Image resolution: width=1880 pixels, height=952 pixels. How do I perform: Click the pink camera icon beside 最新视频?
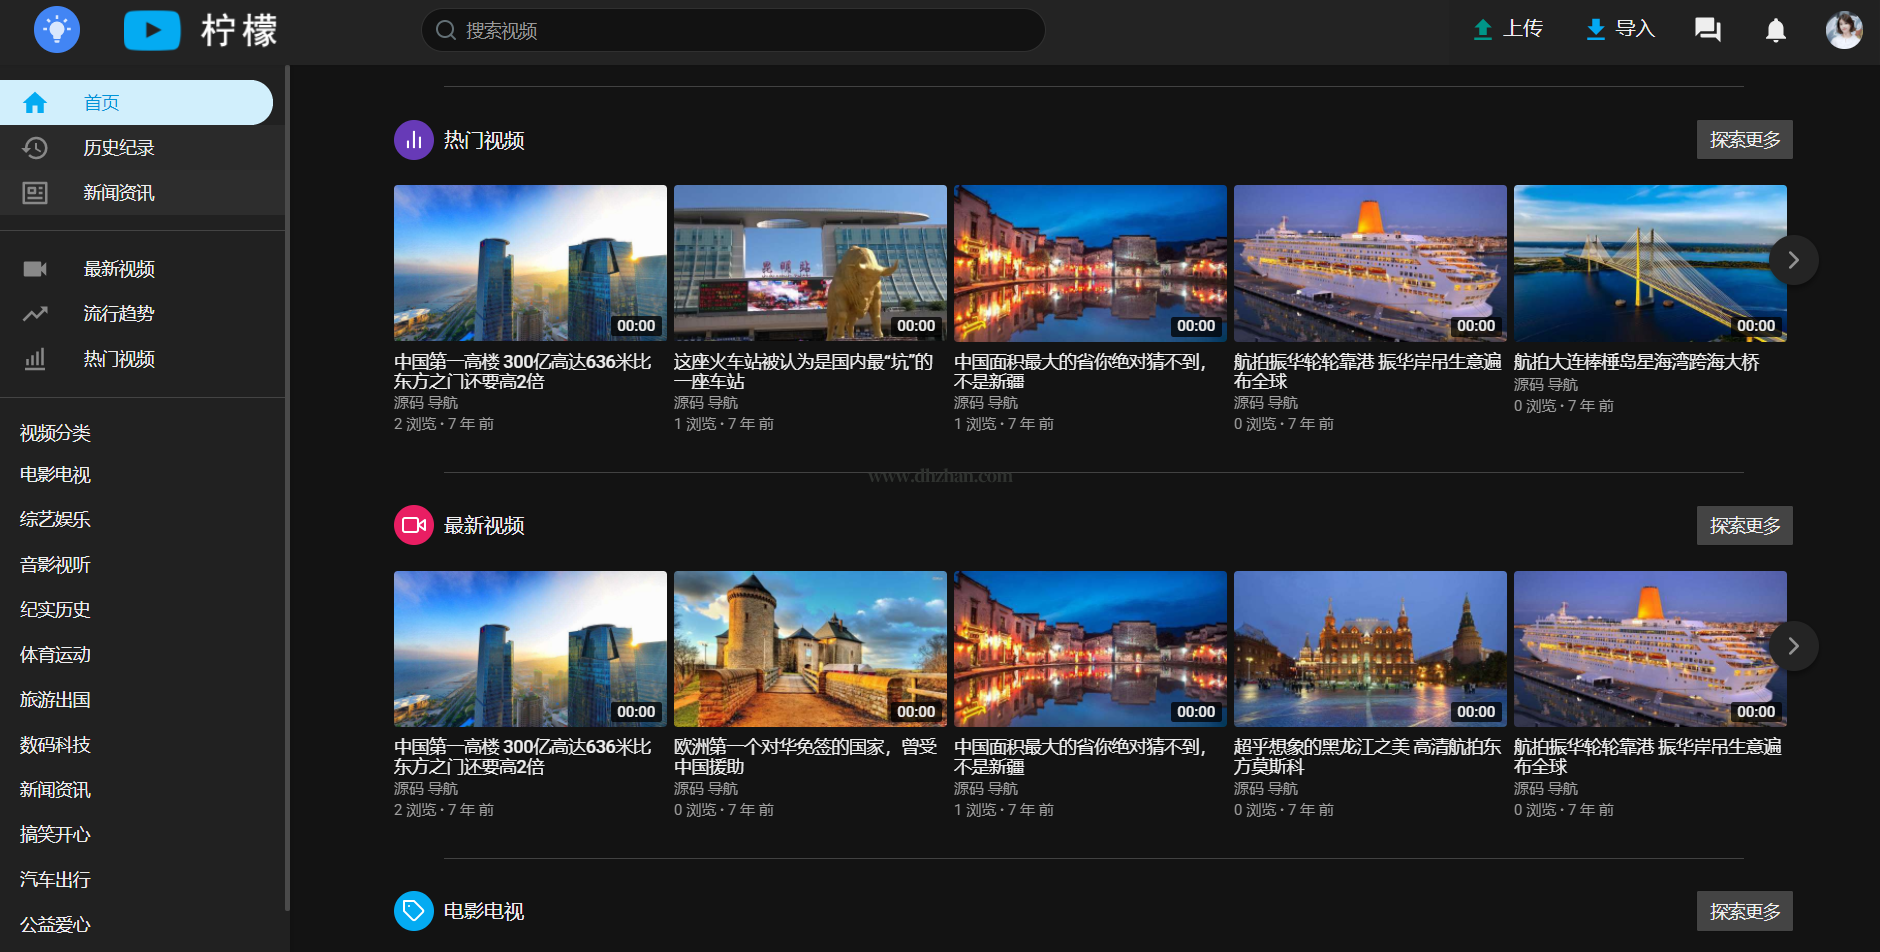[x=413, y=525]
